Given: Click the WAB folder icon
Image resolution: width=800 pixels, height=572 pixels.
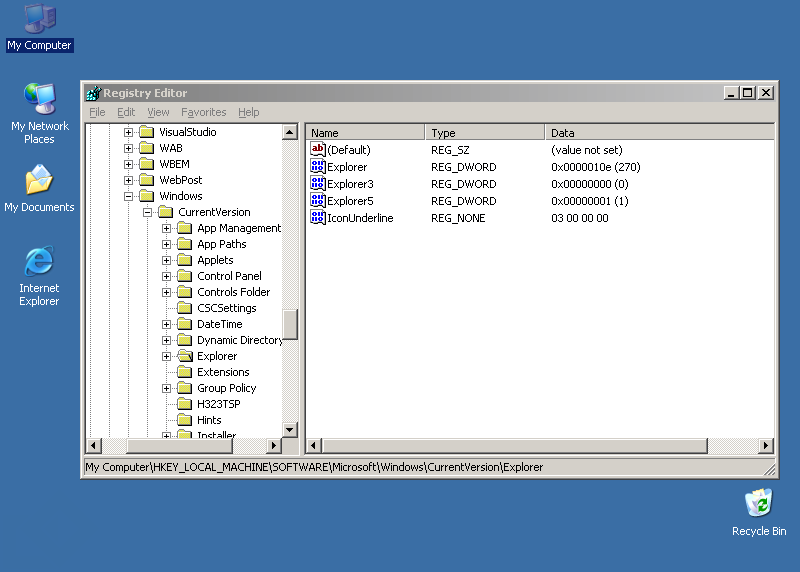Looking at the screenshot, I should (147, 148).
